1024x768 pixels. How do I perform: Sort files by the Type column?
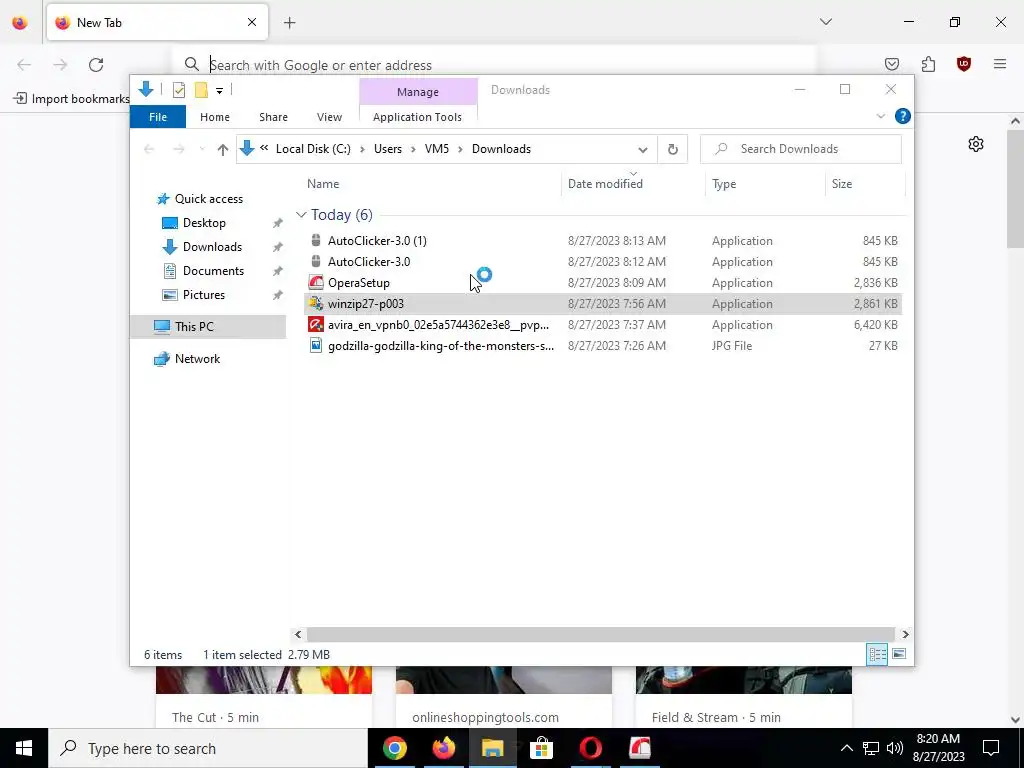tap(724, 184)
